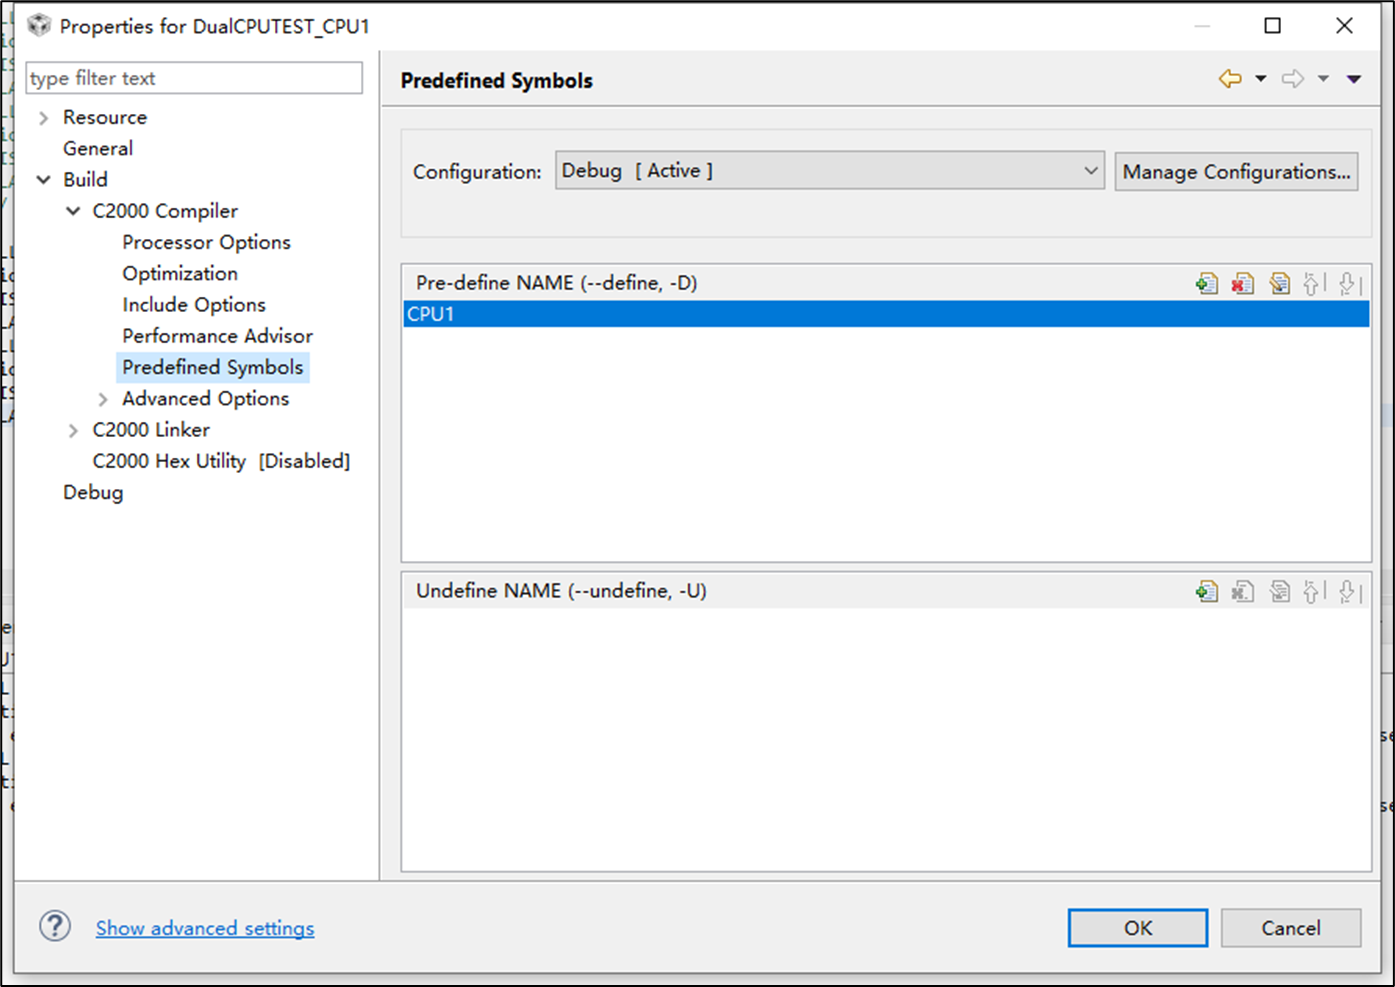The image size is (1395, 987).
Task: Delete selected pre-define NAME entry
Action: [1243, 283]
